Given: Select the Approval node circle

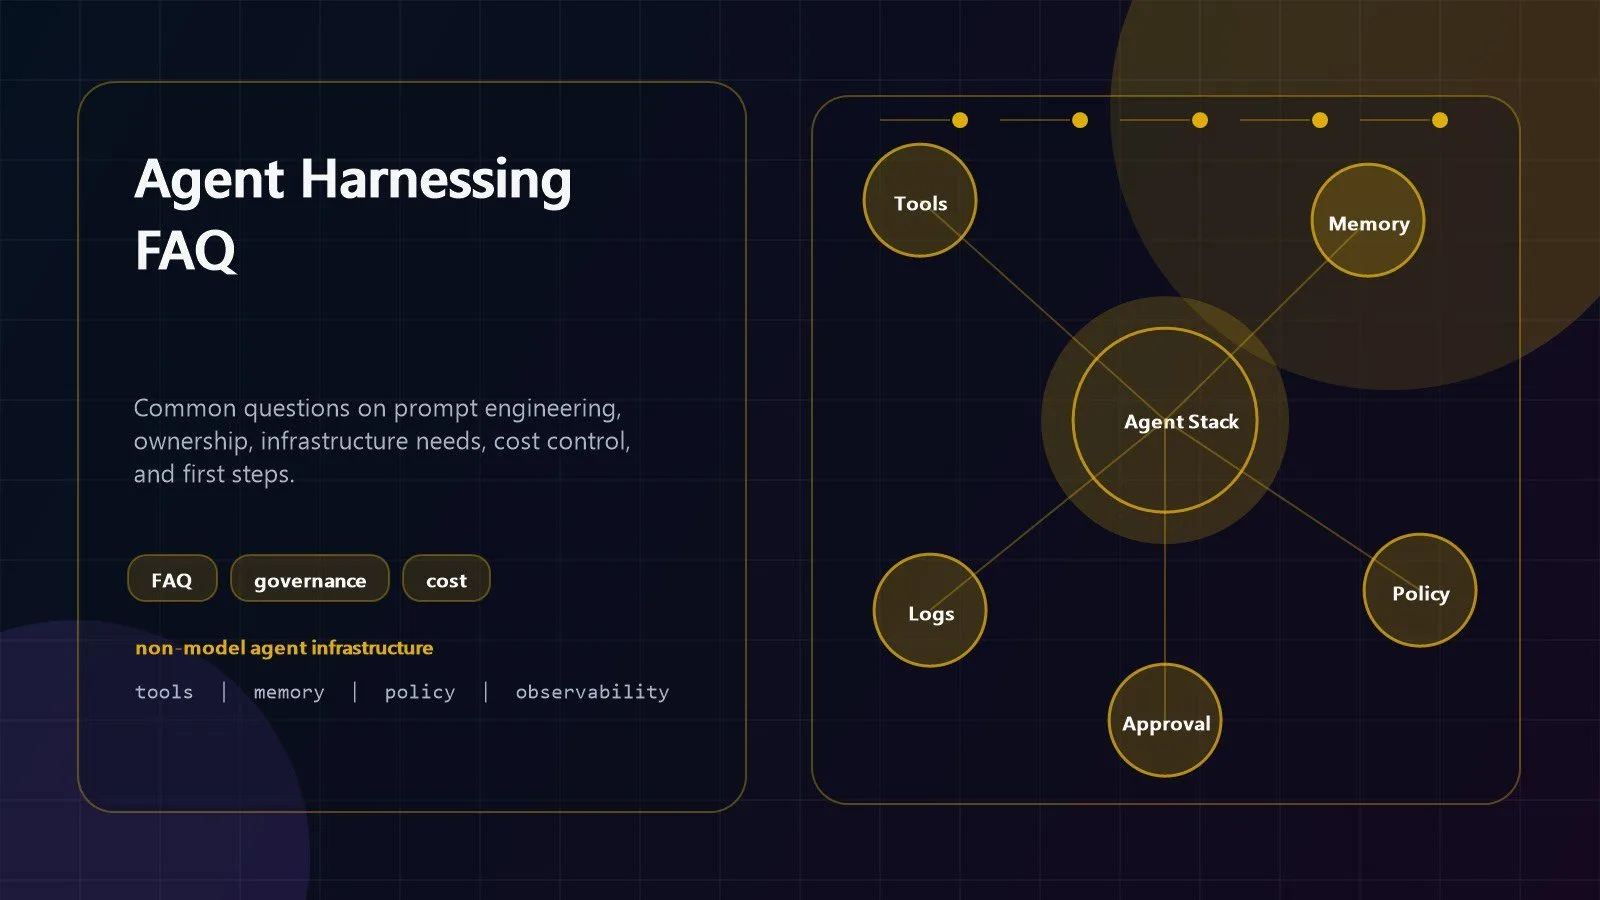Looking at the screenshot, I should coord(1165,720).
